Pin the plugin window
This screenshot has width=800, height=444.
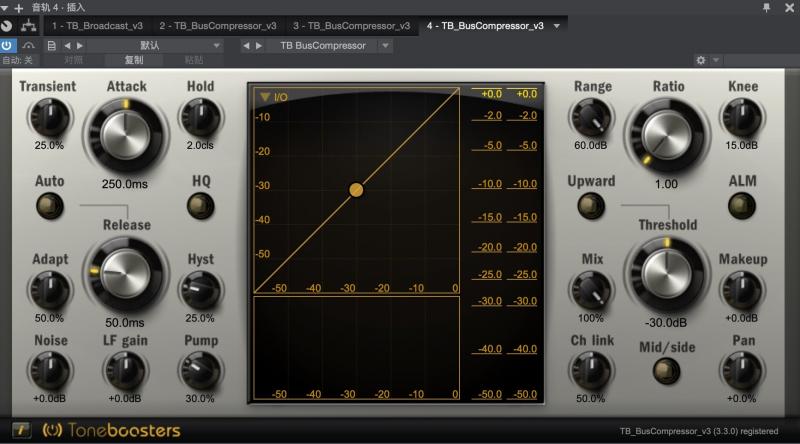pos(766,7)
